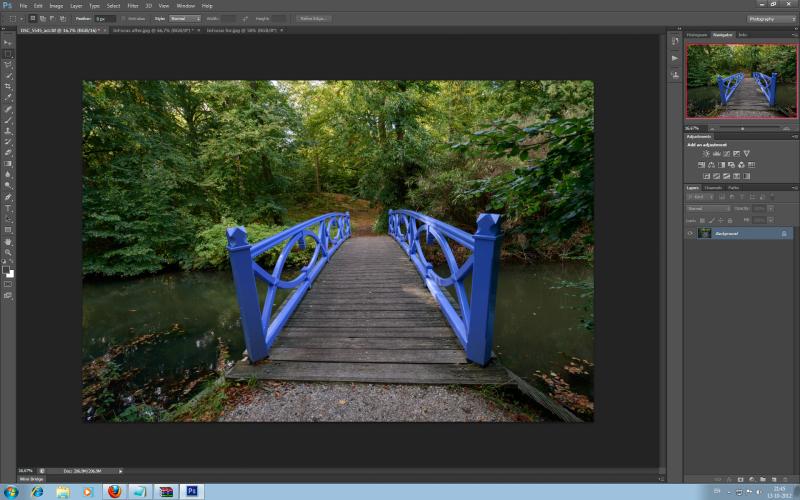
Task: Select the Zoom tool
Action: pyautogui.click(x=8, y=252)
